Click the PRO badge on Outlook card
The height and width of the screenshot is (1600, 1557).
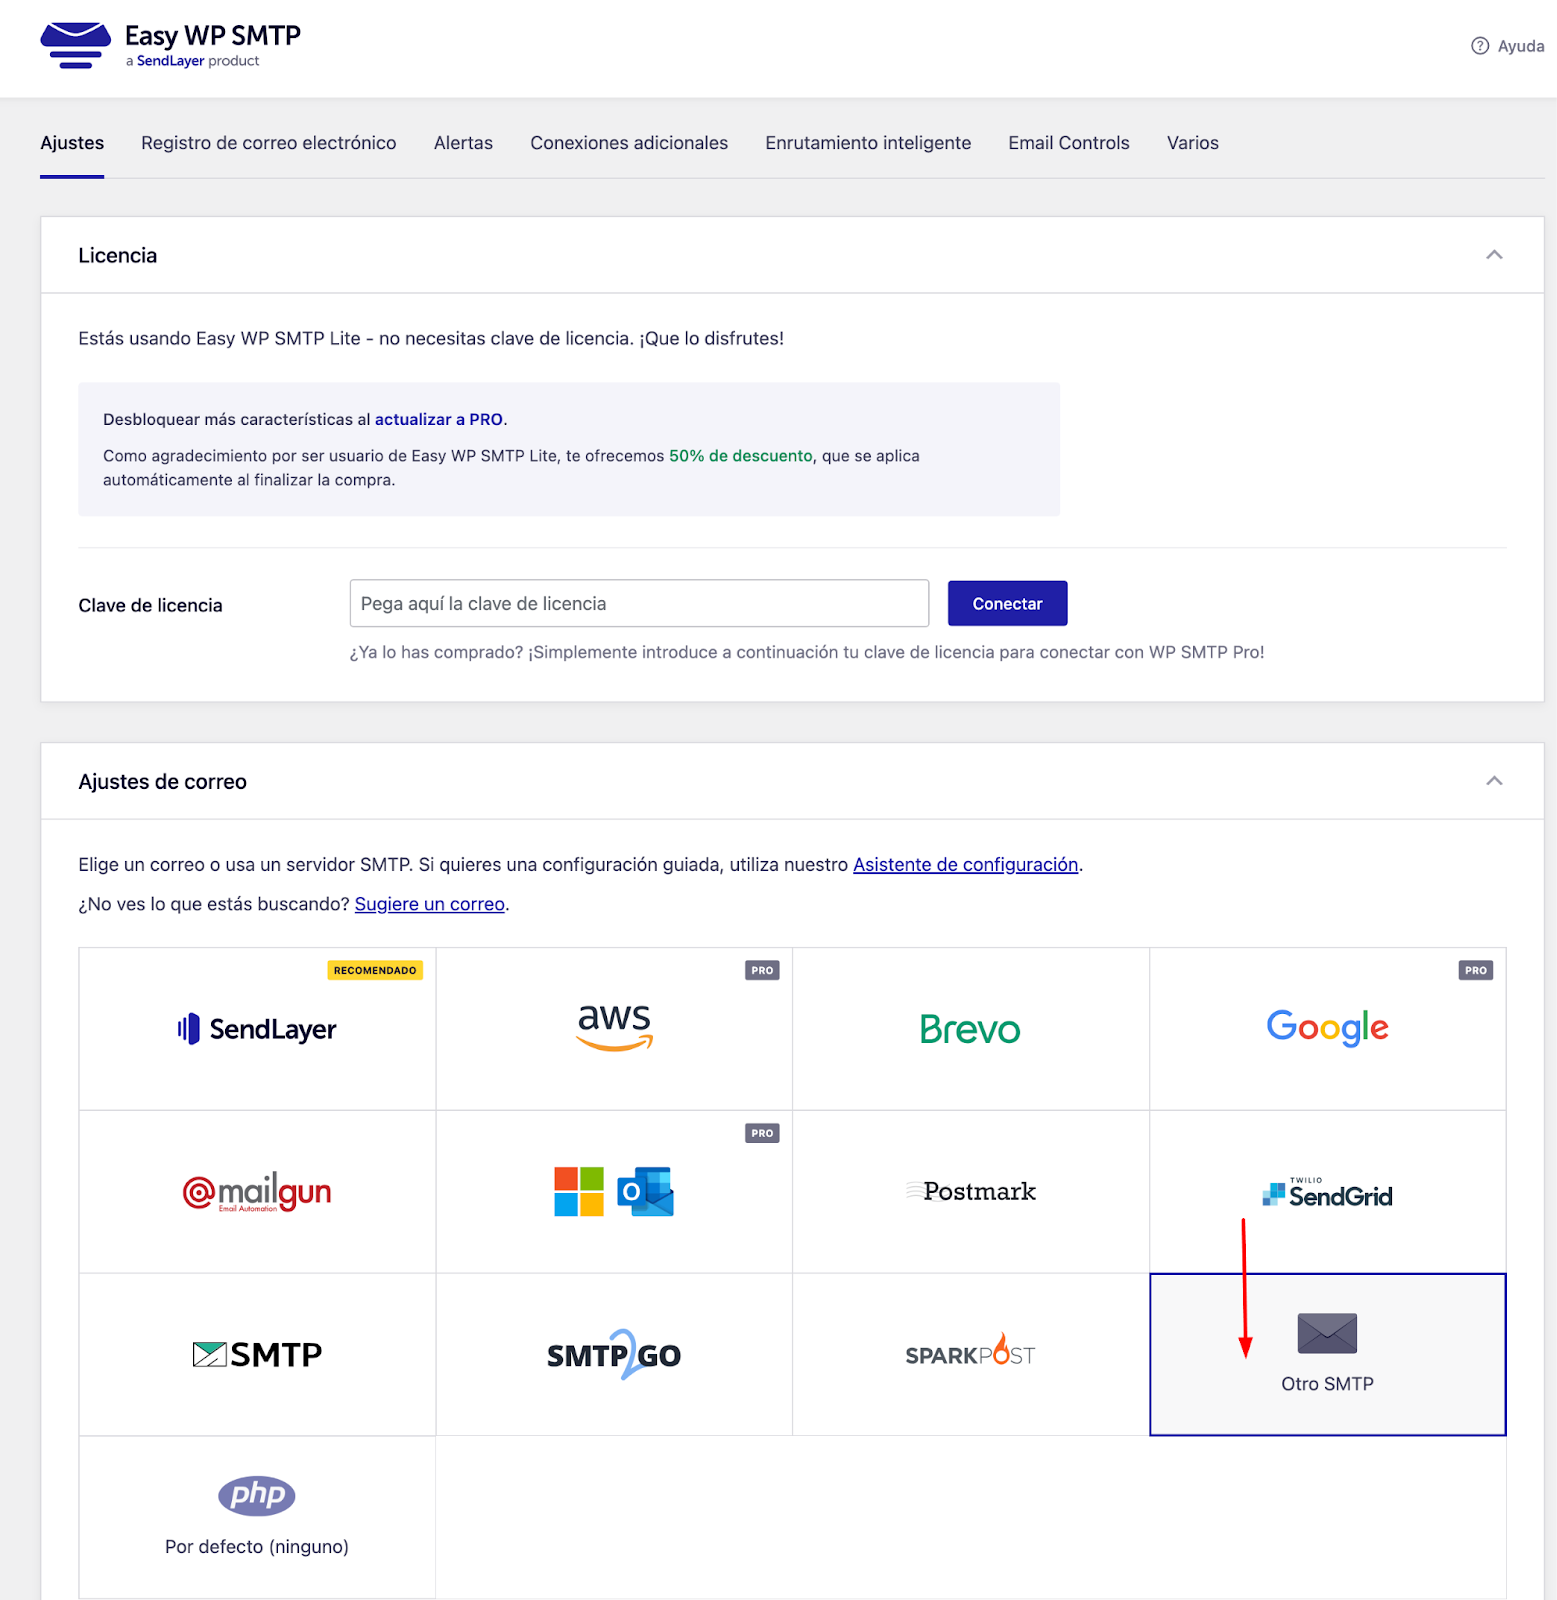point(762,1133)
